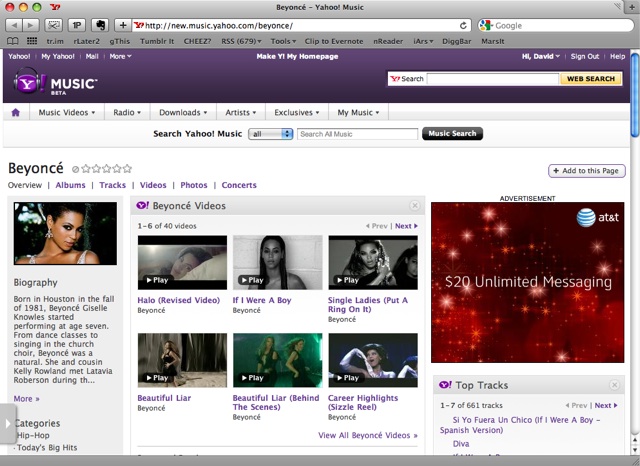Add bookmark with the plus button
The width and height of the screenshot is (640, 466).
pos(123,25)
